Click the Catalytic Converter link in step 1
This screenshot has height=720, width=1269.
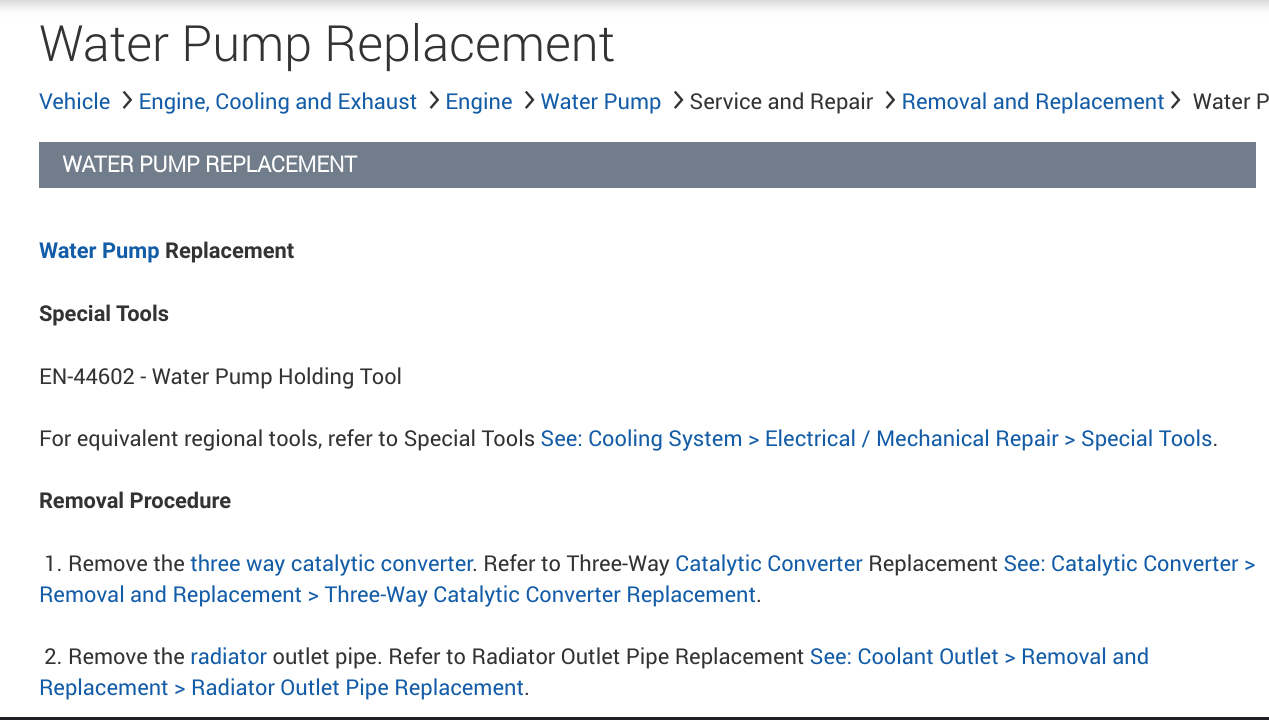pos(769,564)
